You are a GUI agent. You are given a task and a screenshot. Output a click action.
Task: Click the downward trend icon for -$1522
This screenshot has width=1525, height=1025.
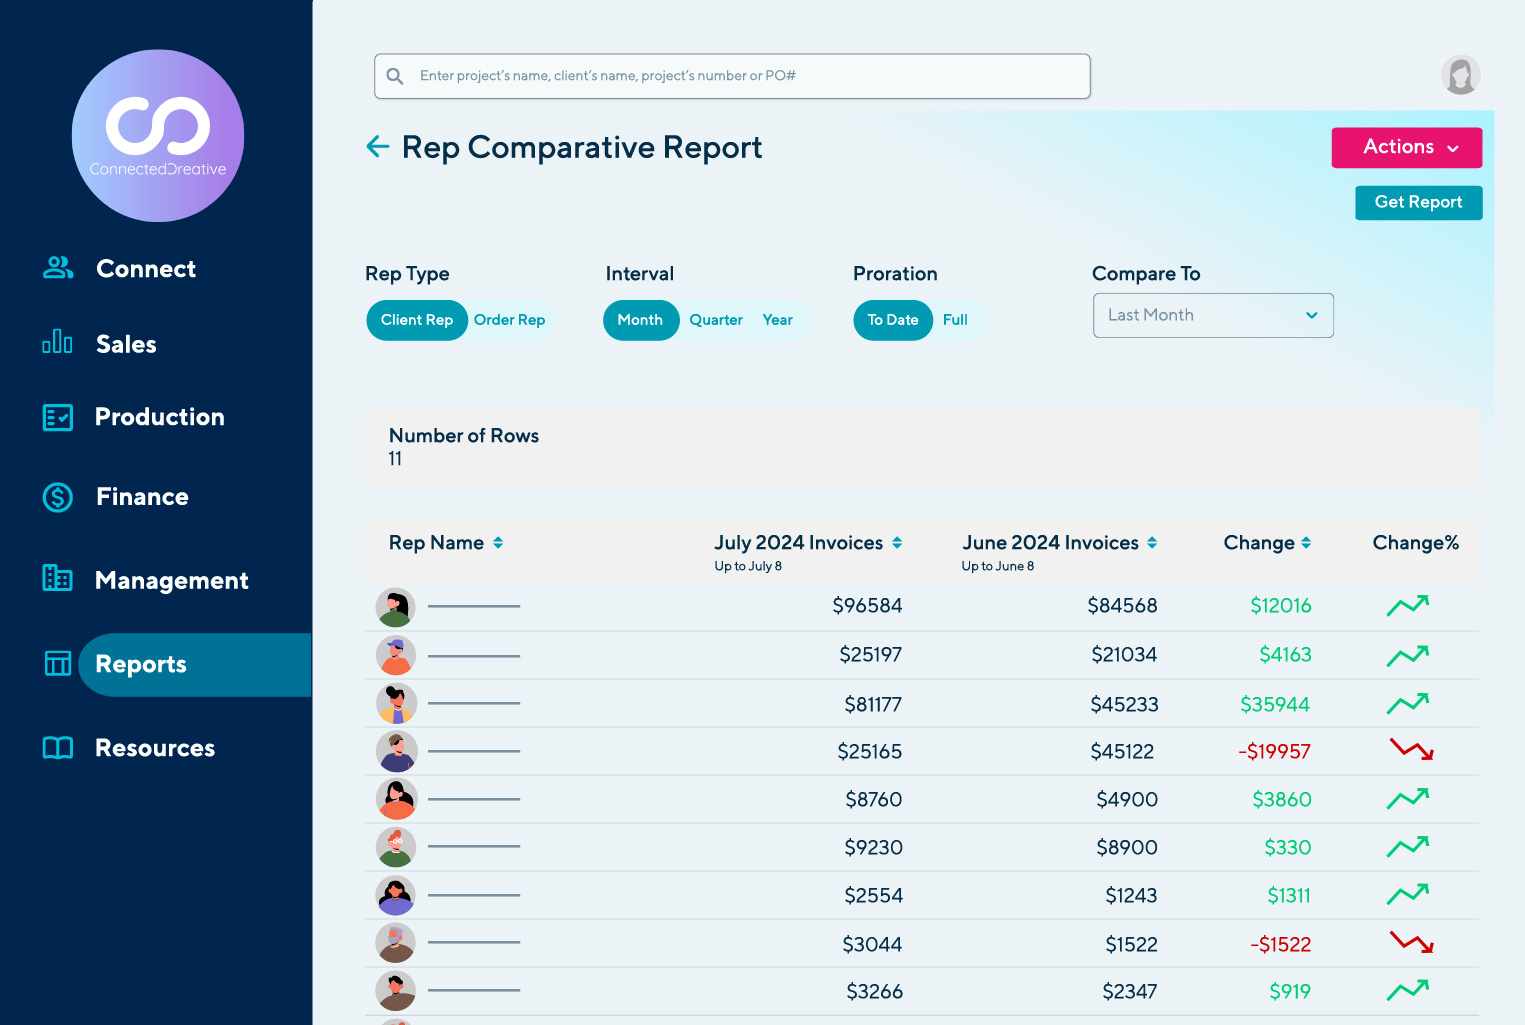point(1412,942)
